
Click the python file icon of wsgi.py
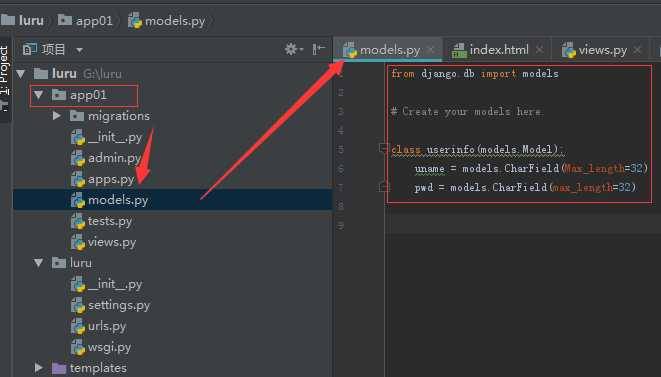click(78, 347)
